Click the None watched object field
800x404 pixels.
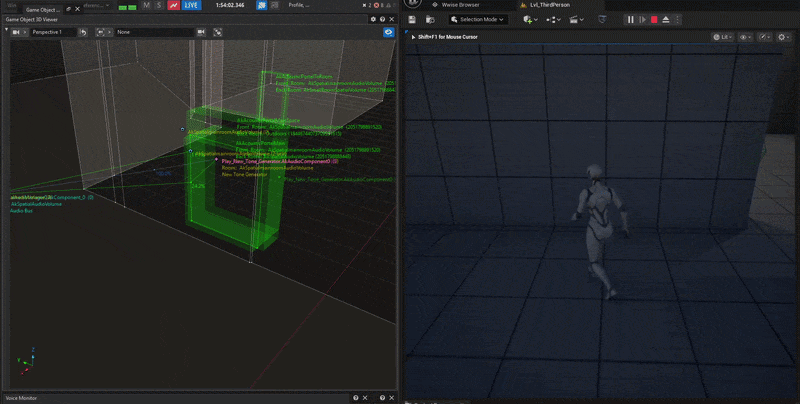155,32
